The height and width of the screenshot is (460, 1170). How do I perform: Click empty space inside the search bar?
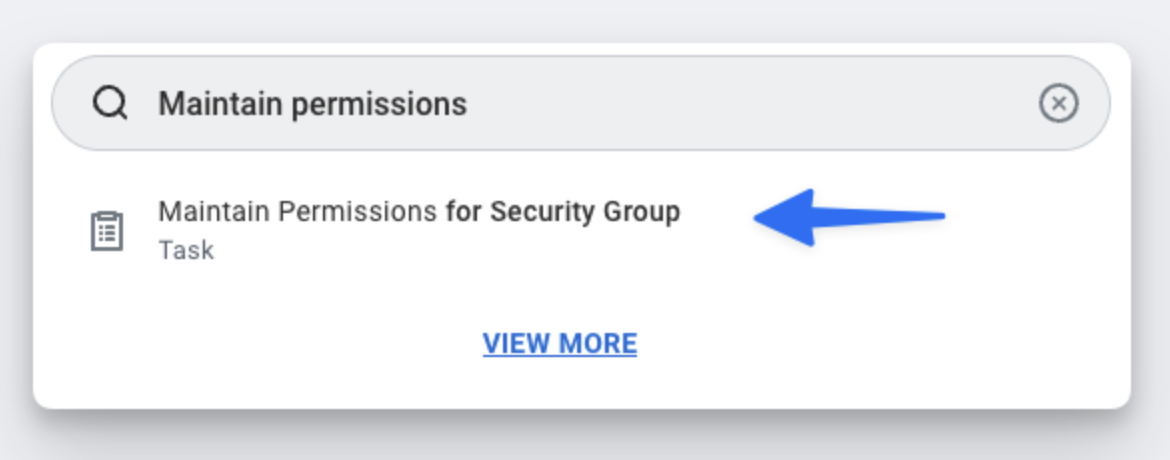point(750,103)
